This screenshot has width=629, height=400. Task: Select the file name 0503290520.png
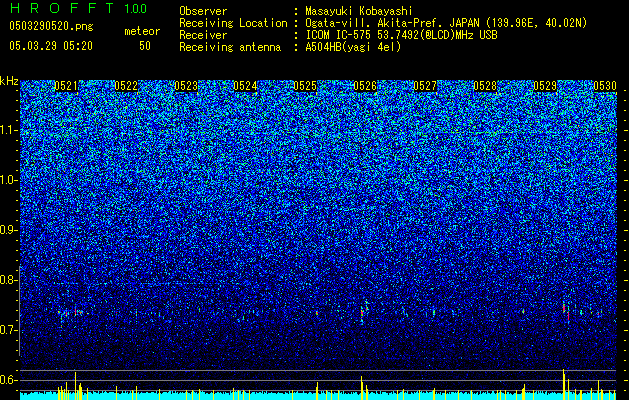tap(51, 26)
